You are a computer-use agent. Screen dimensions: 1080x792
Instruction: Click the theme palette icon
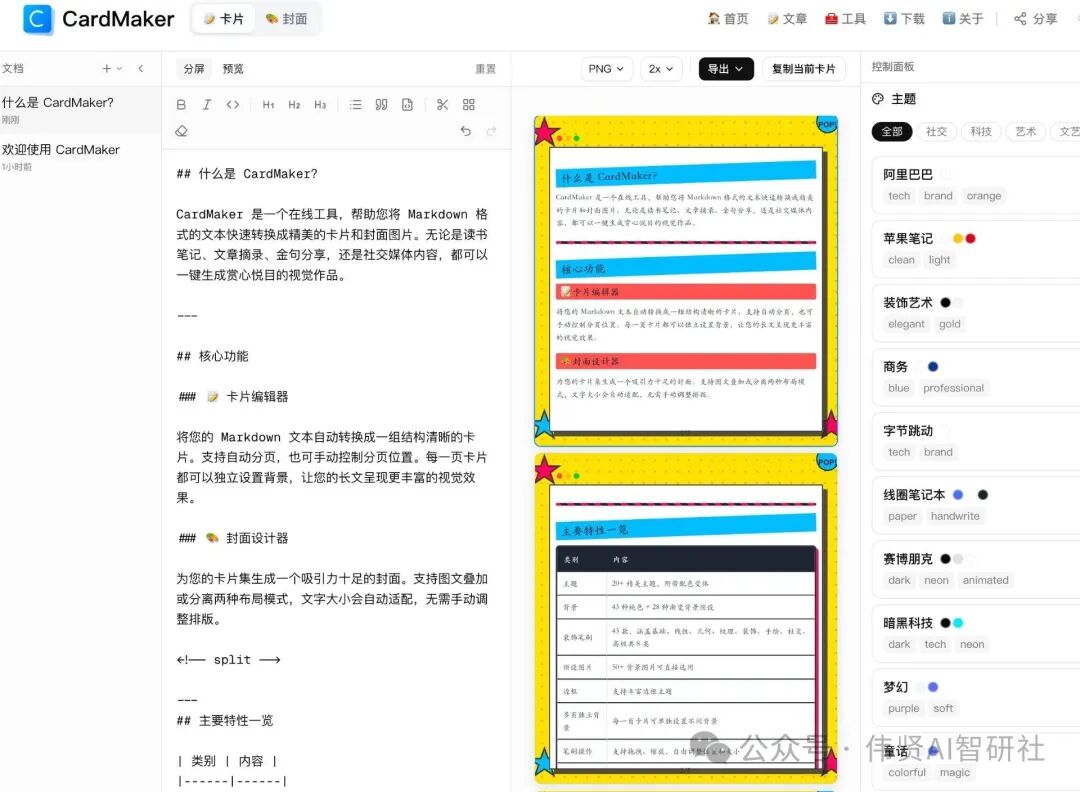click(x=878, y=98)
